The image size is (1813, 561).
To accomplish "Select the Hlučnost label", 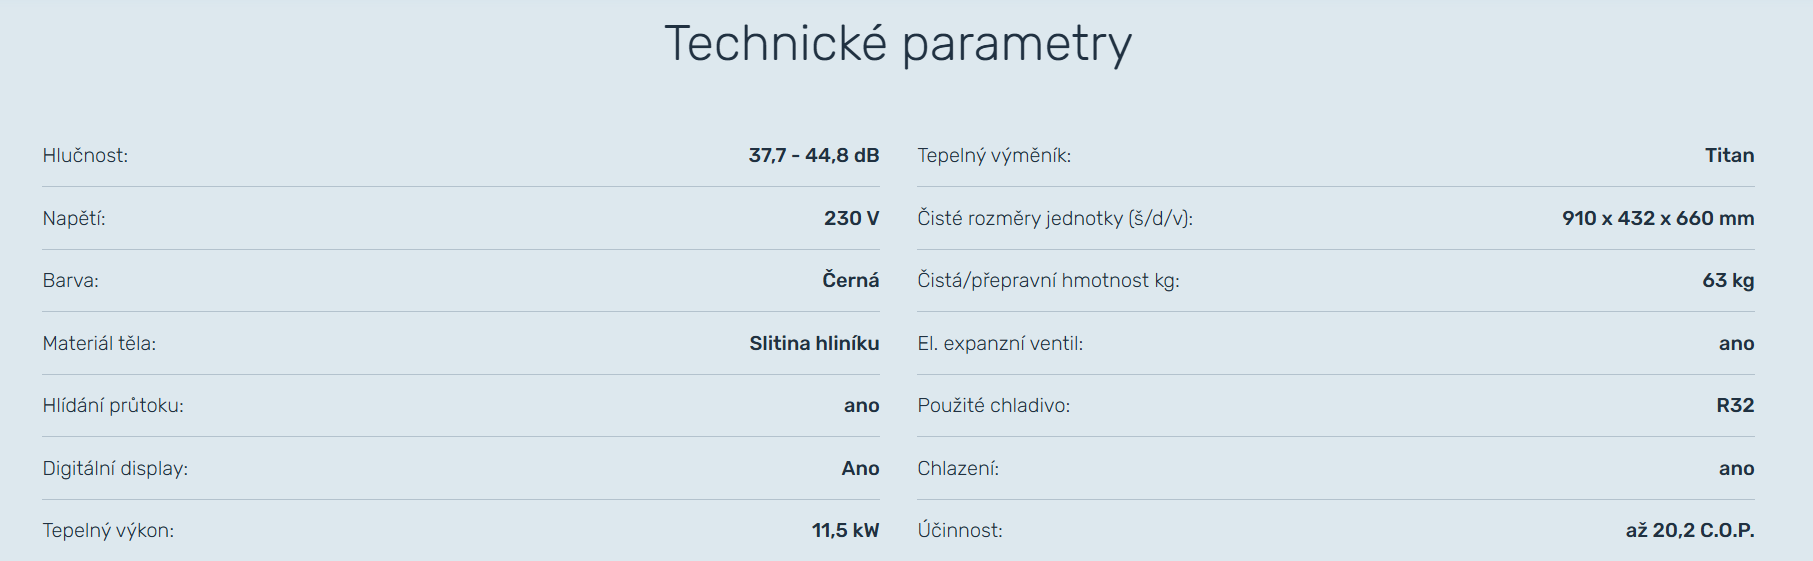I will coord(85,156).
